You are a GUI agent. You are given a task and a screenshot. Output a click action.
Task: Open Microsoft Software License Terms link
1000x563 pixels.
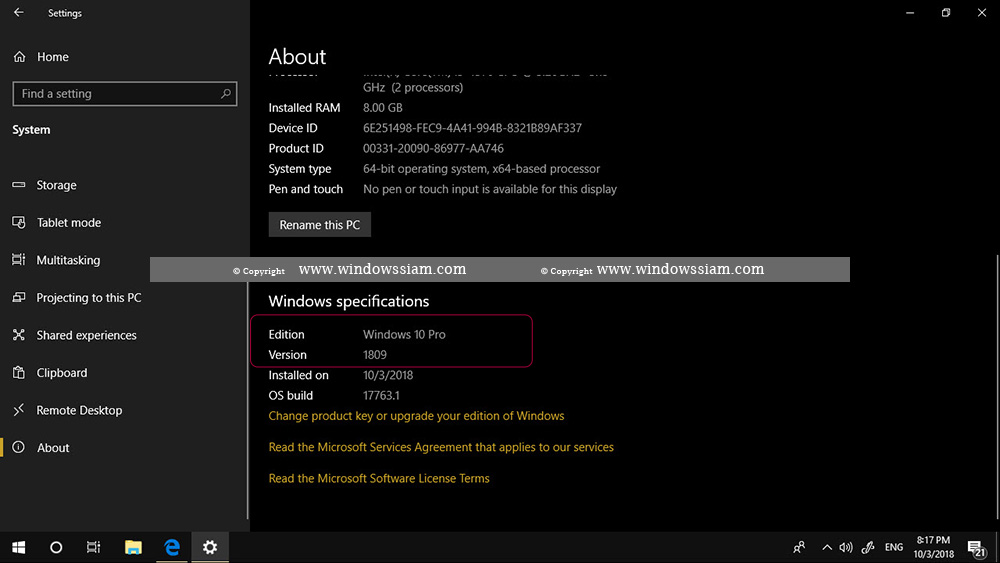379,478
